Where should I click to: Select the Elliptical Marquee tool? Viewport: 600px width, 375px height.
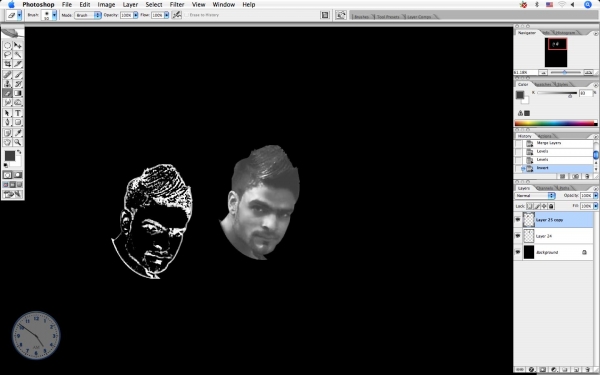point(7,45)
